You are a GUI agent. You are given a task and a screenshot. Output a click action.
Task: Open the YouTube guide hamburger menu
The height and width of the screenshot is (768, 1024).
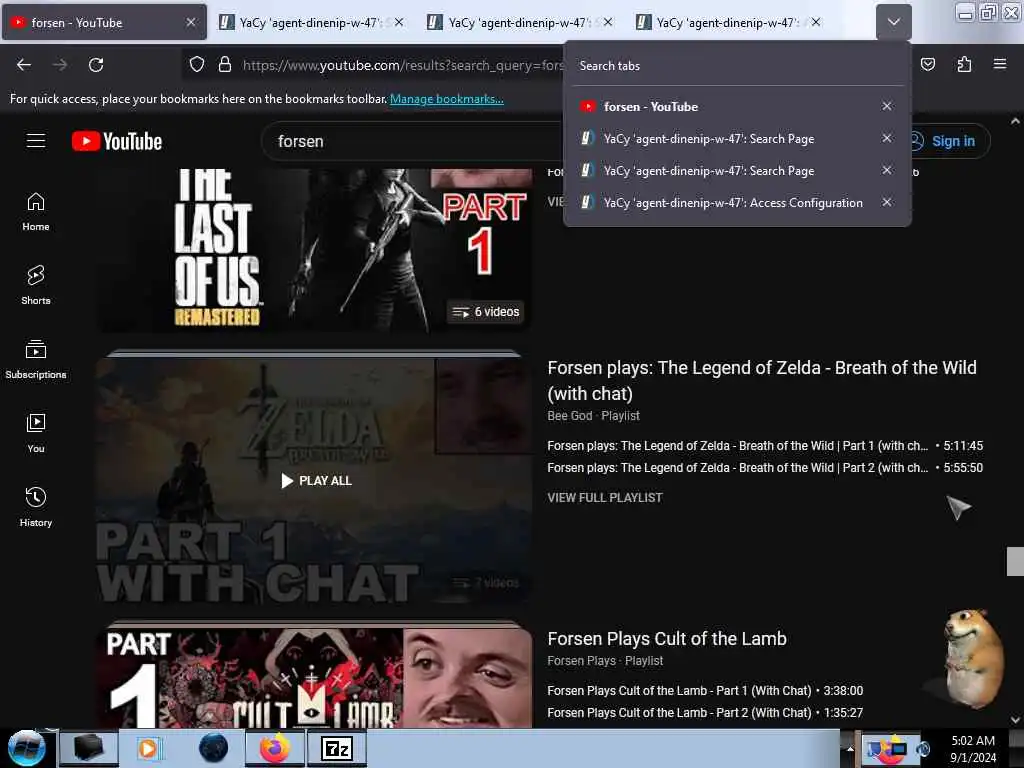[36, 140]
